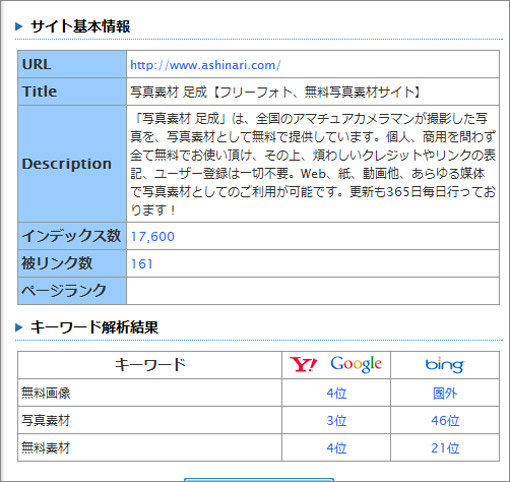This screenshot has height=482, width=510.
Task: Open the 46位 Bing rank for 写真素材
Action: pos(445,421)
